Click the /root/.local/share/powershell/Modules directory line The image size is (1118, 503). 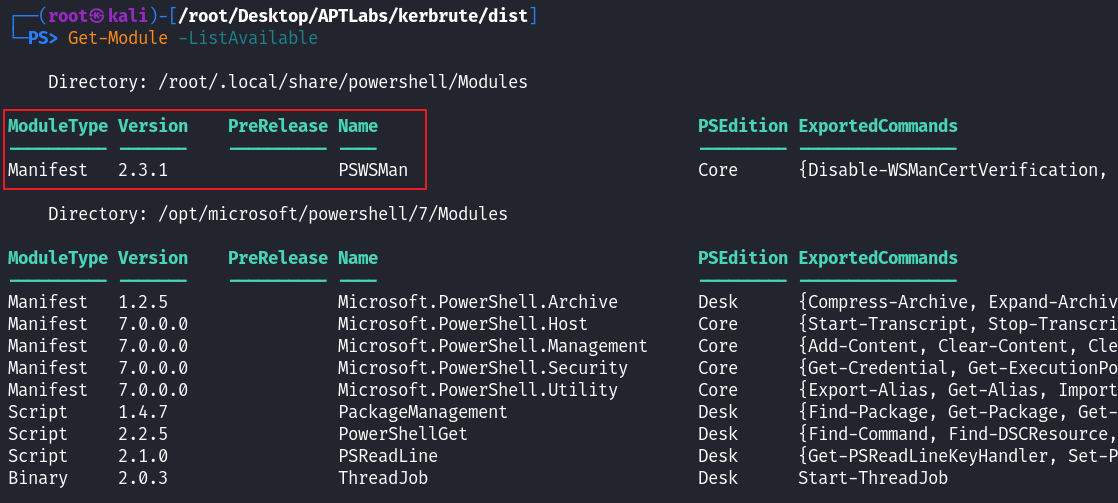click(x=287, y=82)
